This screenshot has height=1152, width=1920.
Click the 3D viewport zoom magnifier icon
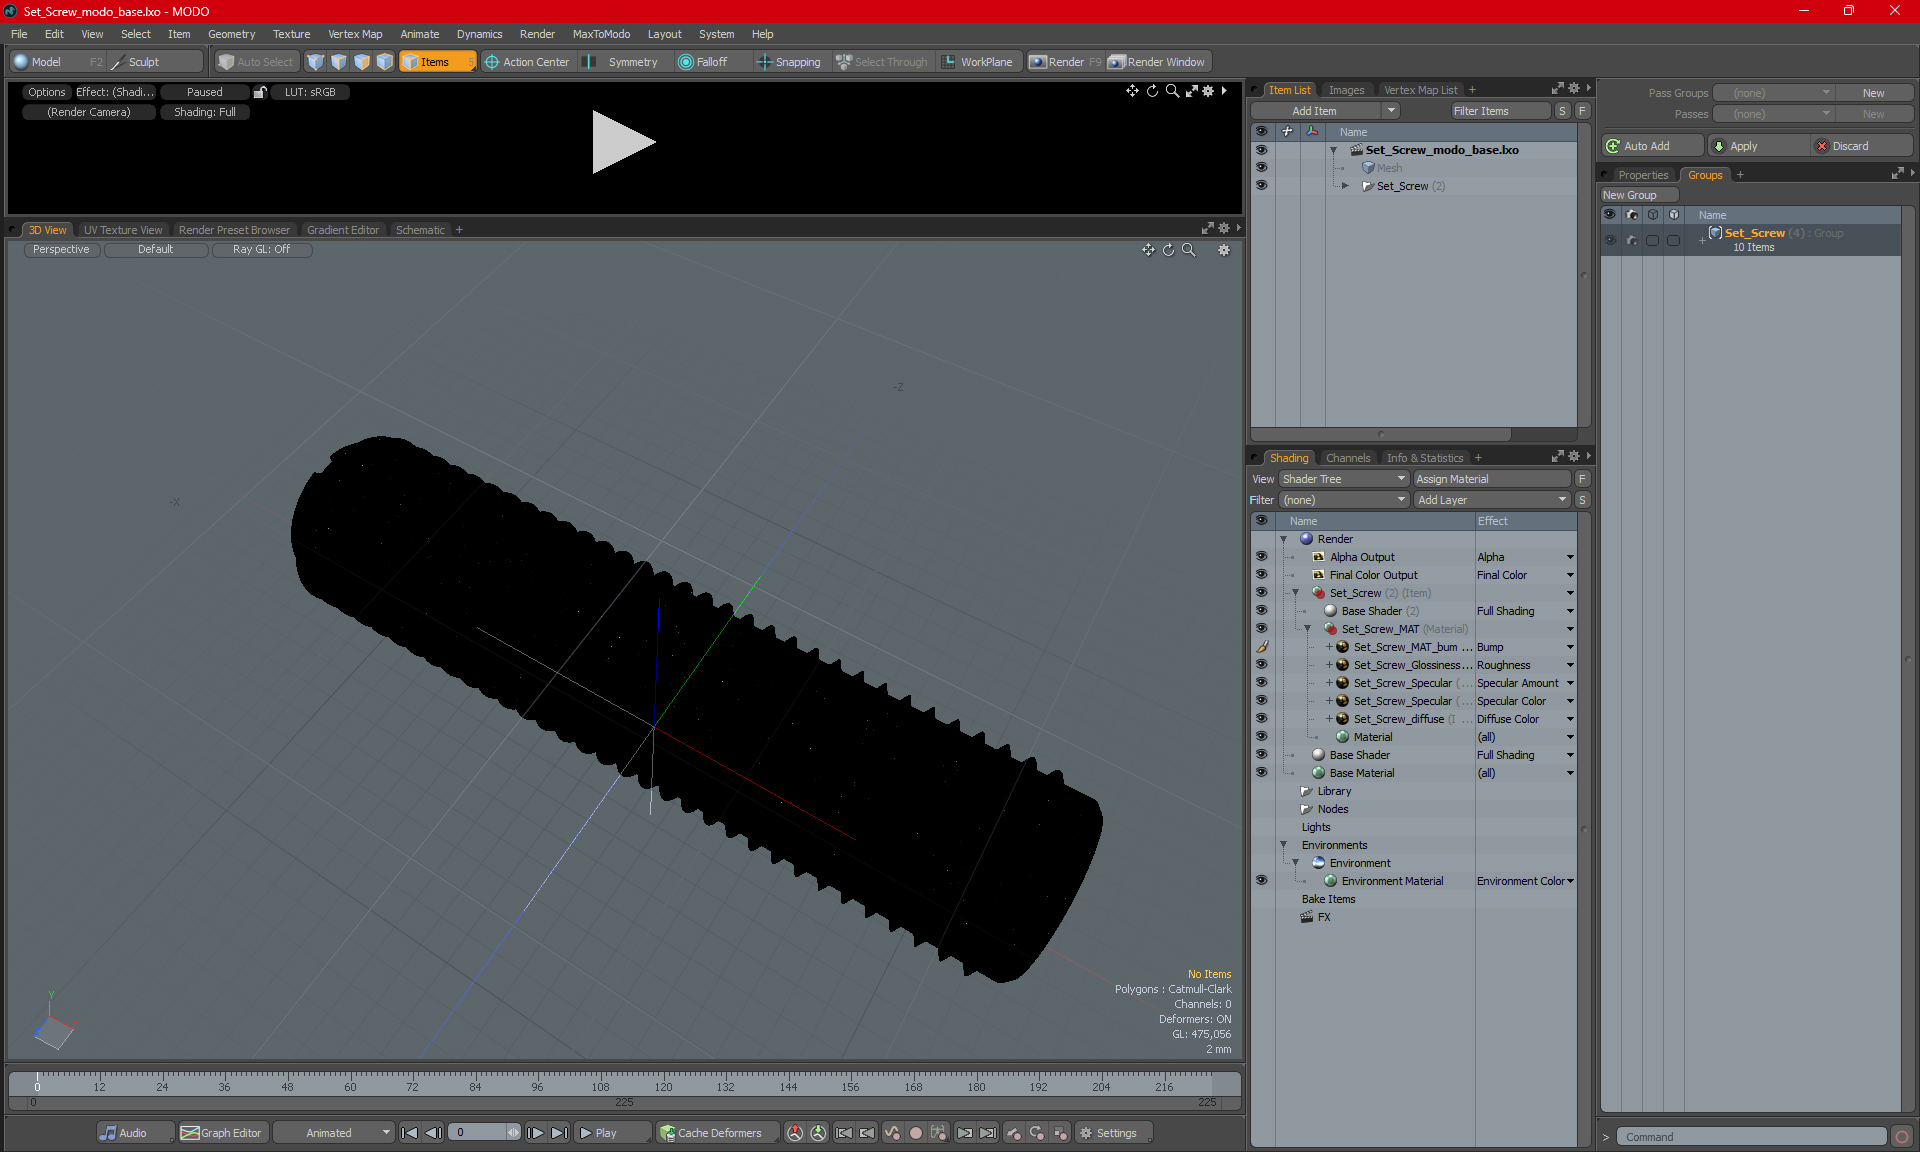[x=1188, y=250]
